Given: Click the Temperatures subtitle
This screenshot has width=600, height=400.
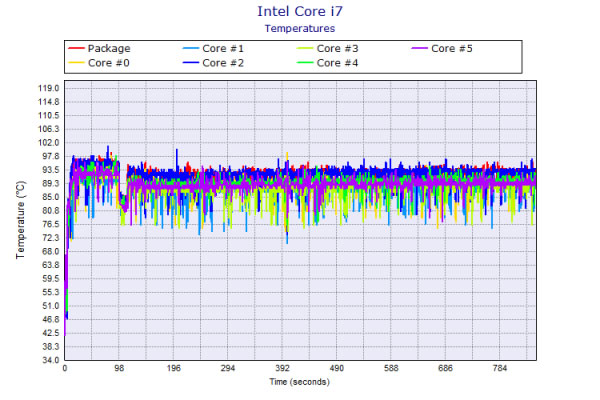Looking at the screenshot, I should click(300, 29).
